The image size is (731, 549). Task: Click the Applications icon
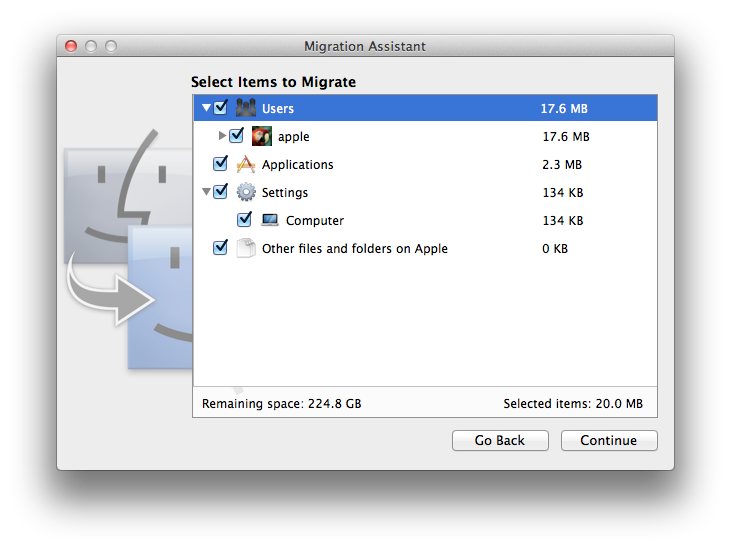[246, 164]
